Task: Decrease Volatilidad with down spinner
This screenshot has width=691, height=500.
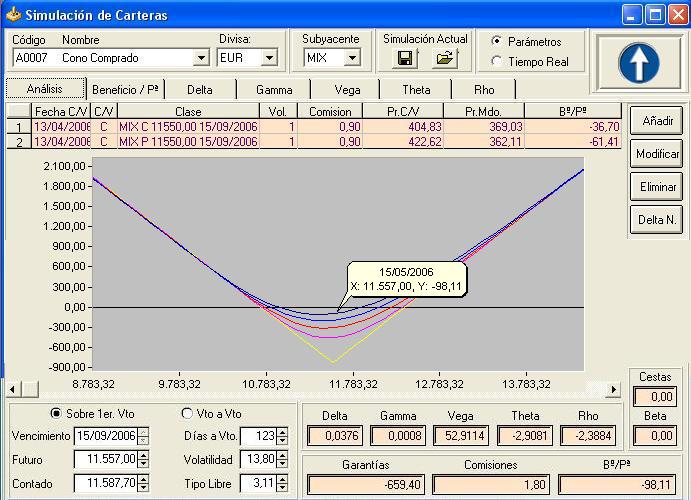Action: [282, 463]
